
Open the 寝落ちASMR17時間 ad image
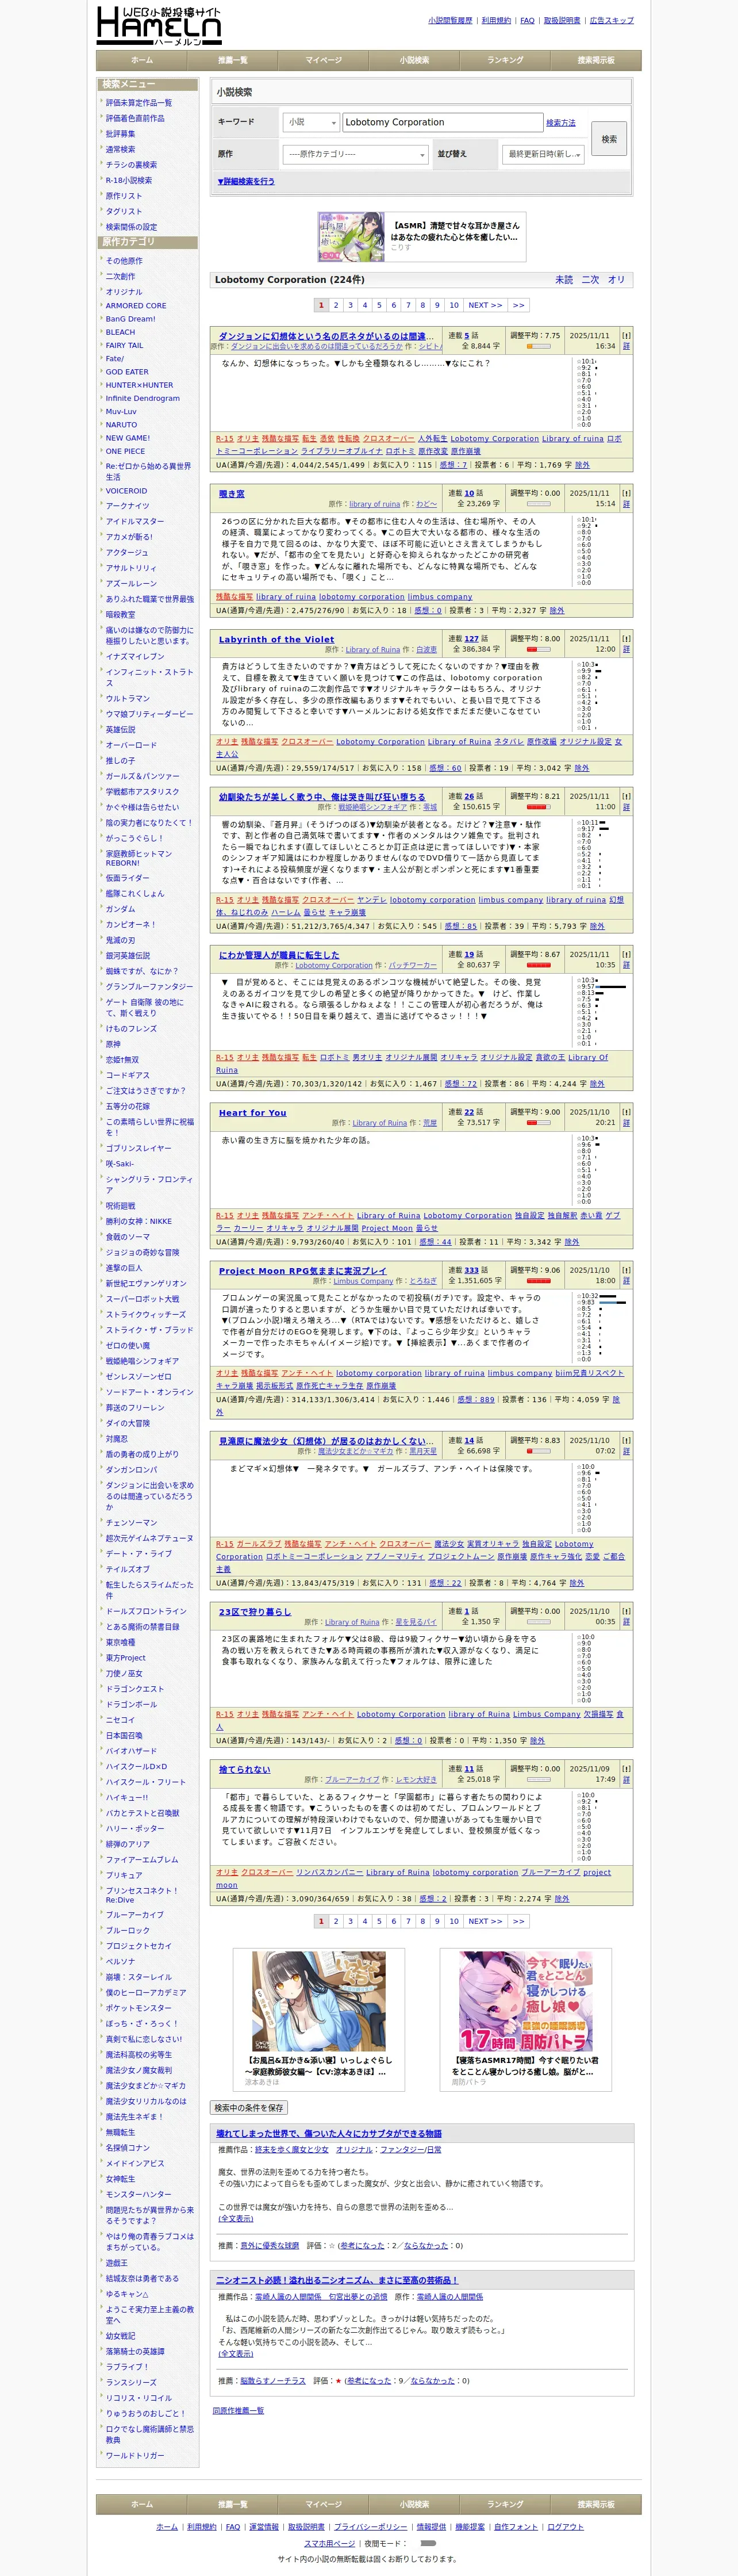(x=525, y=2001)
